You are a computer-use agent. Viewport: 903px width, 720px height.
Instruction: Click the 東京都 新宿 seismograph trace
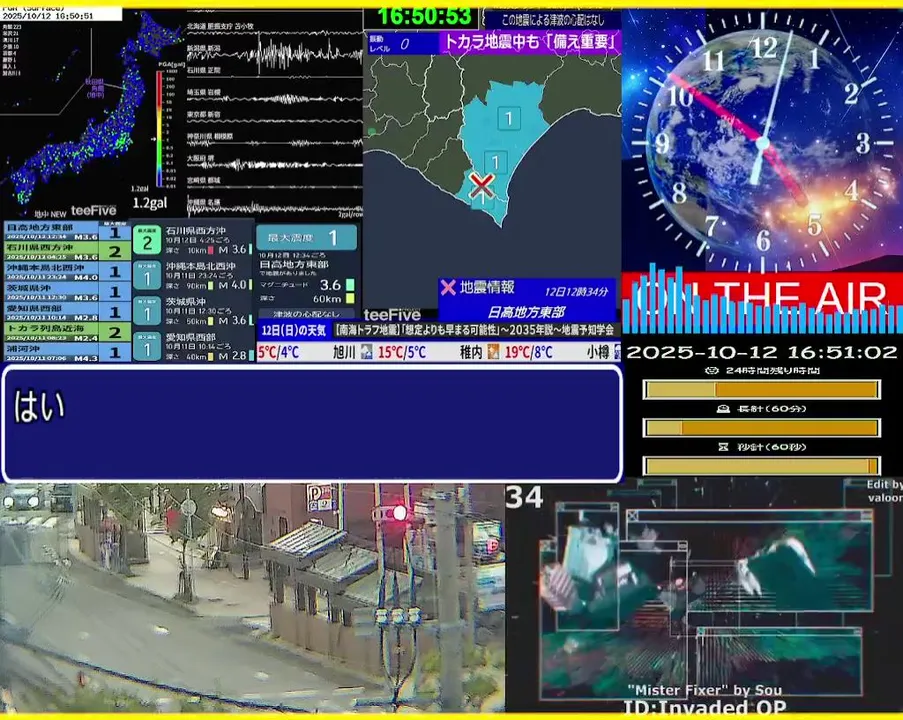tap(274, 121)
